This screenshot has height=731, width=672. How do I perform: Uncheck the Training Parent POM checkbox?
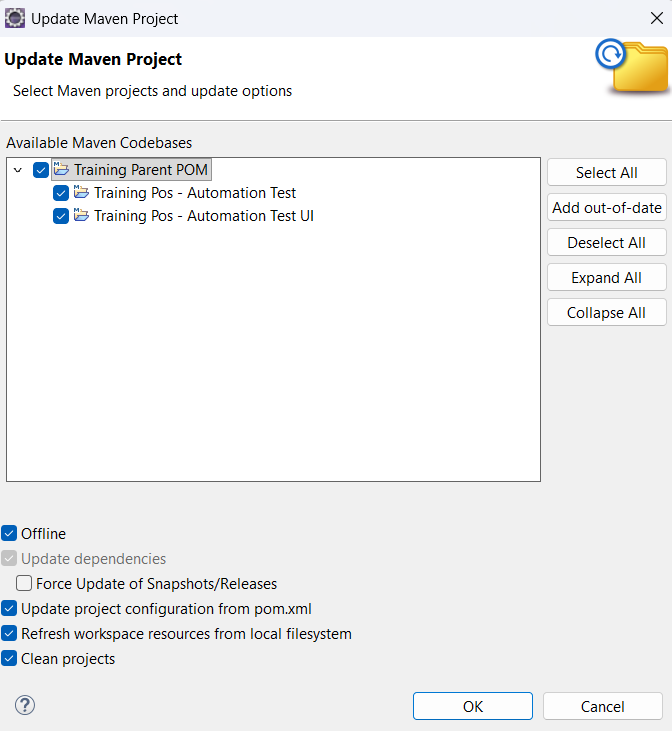tap(41, 170)
